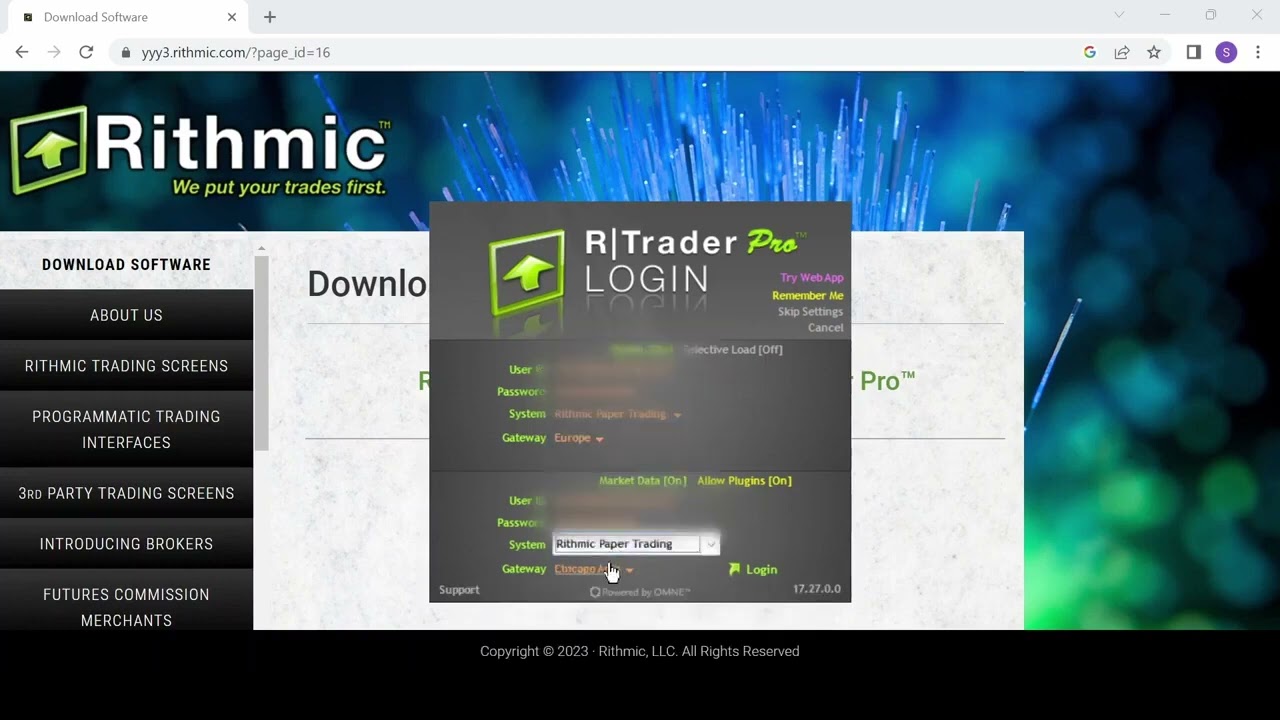Open Introducing Brokers menu item

tap(126, 544)
